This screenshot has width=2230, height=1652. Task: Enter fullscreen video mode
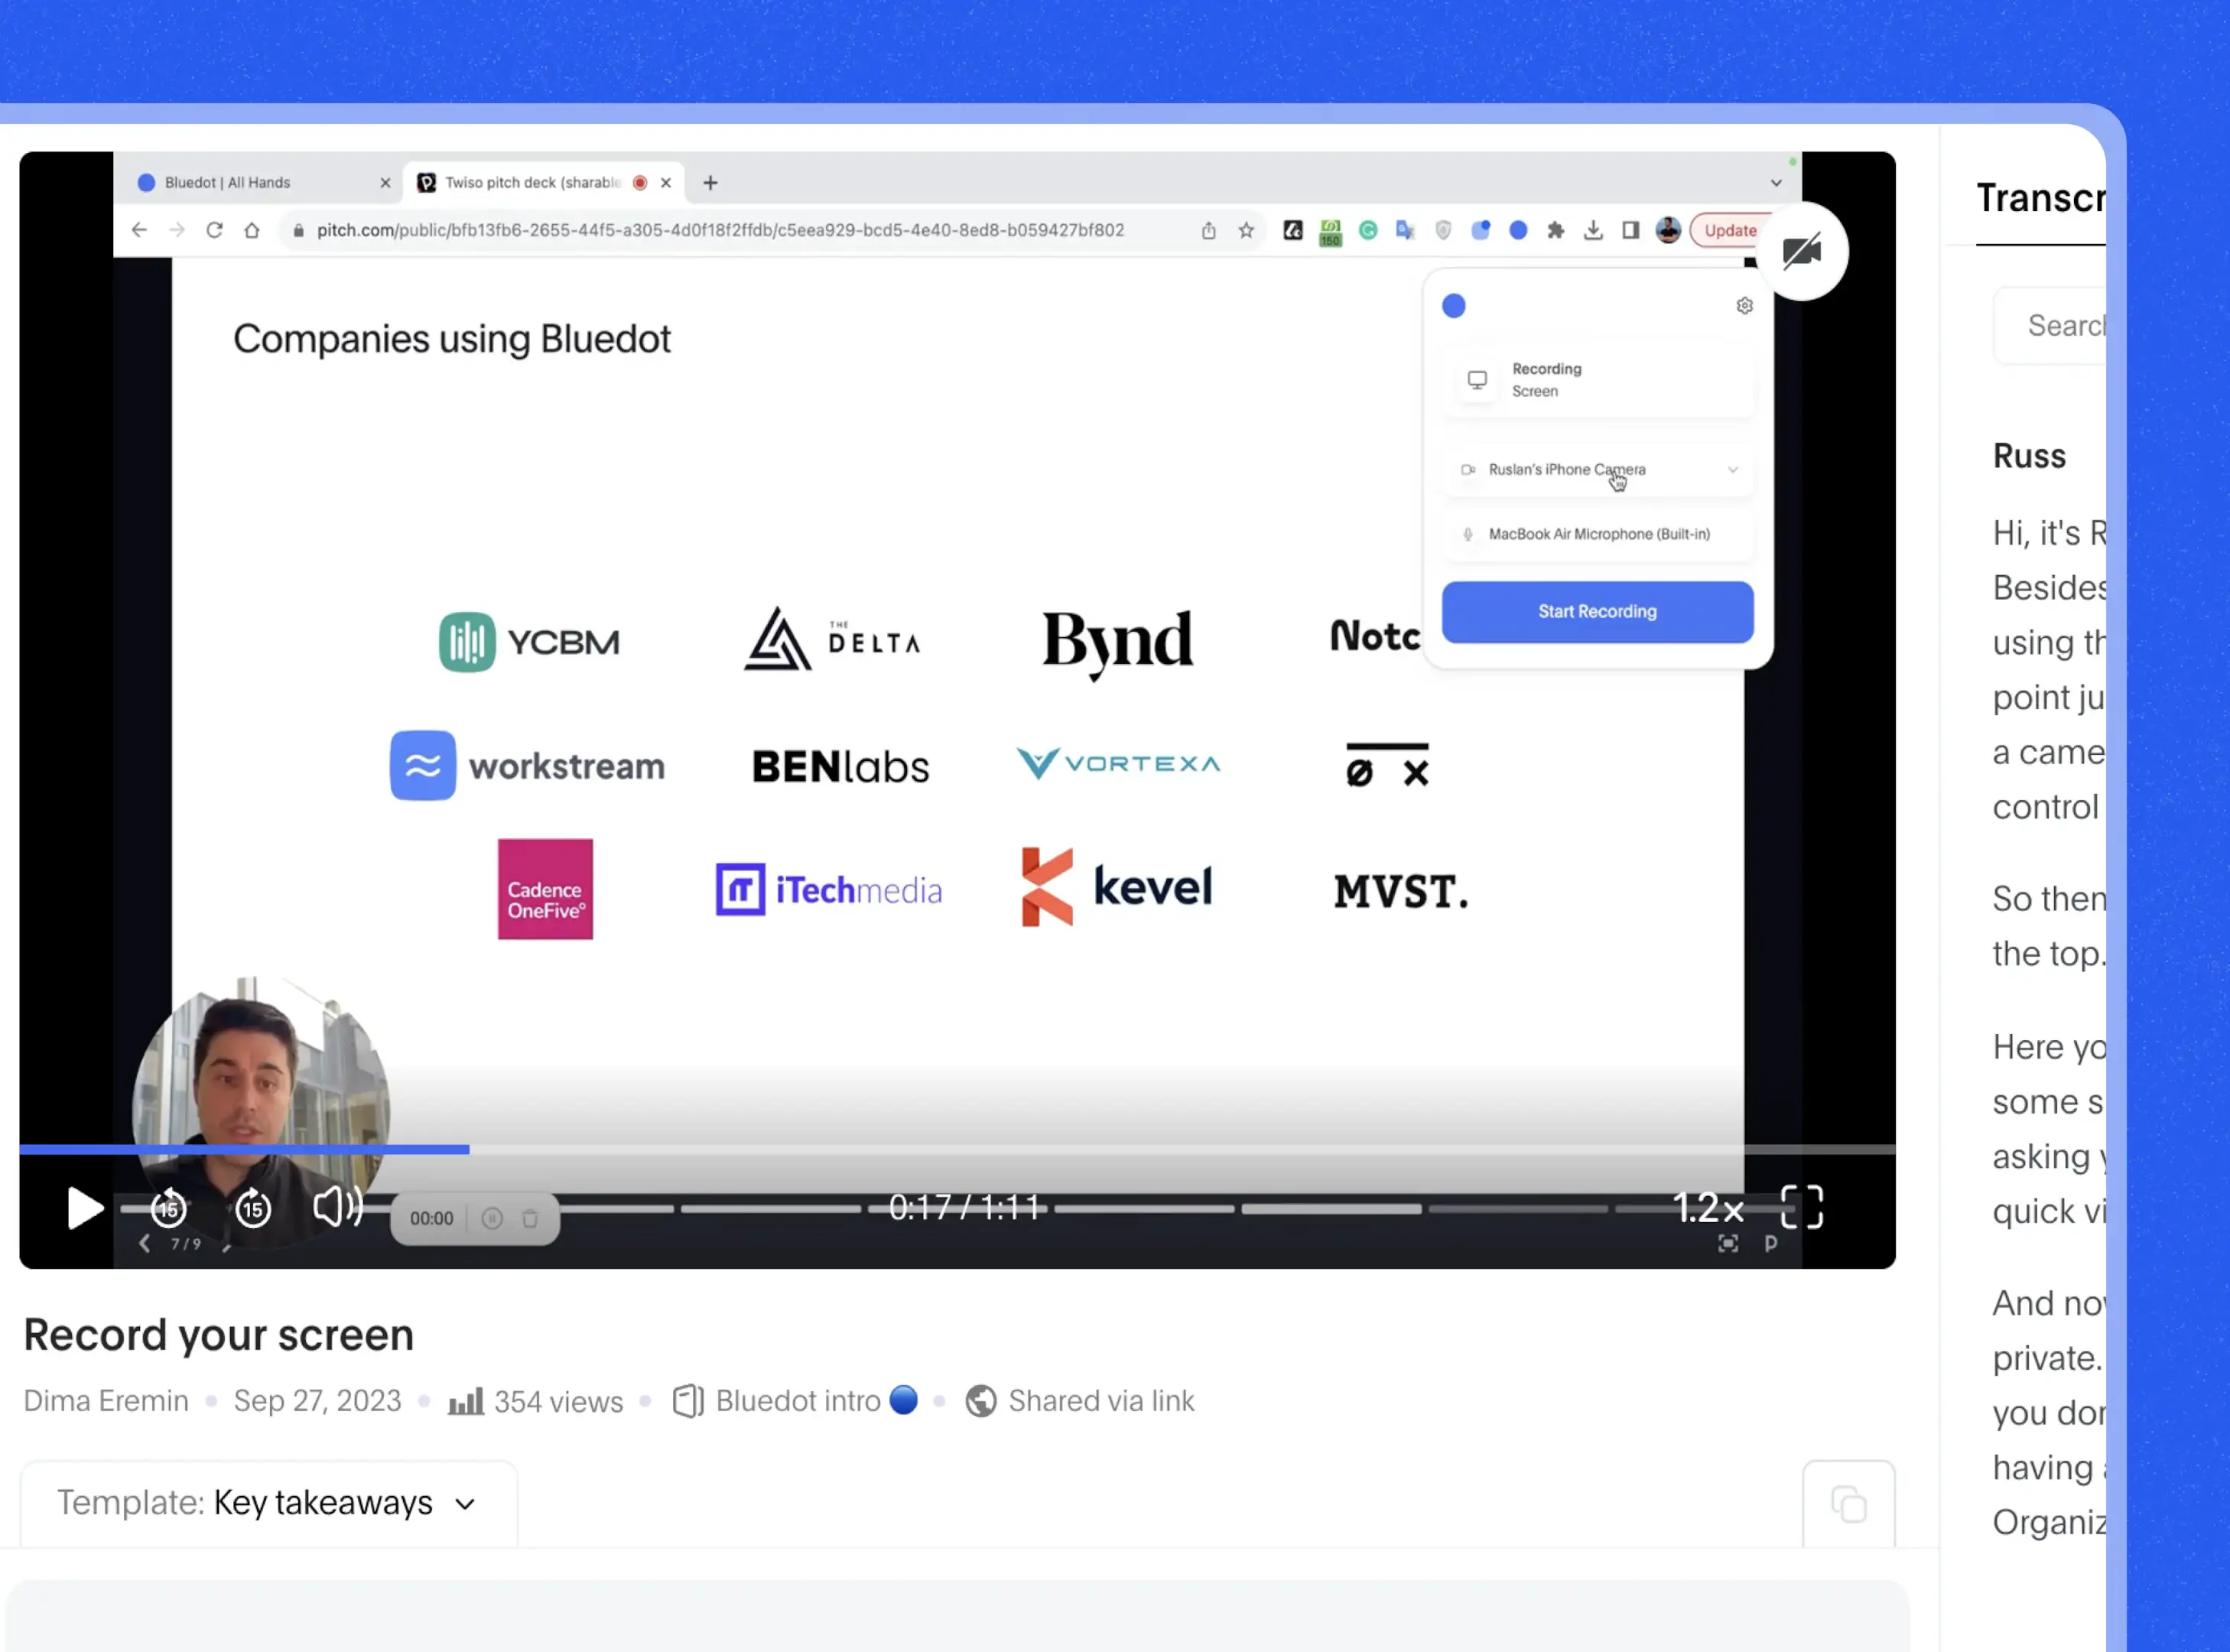pyautogui.click(x=1802, y=1207)
